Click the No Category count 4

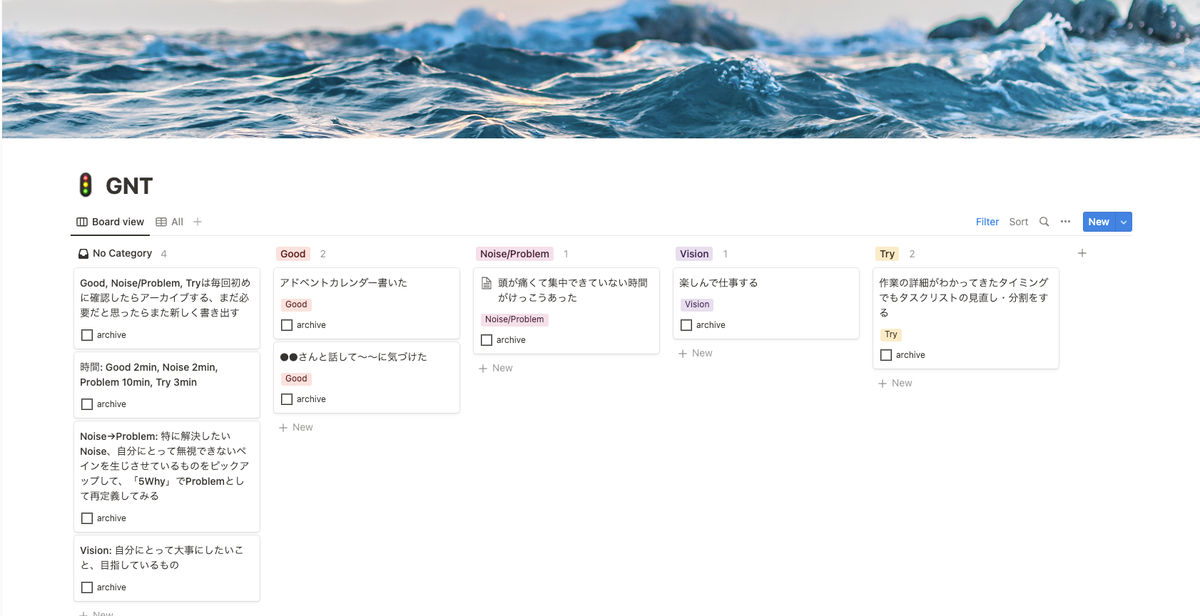pyautogui.click(x=164, y=254)
